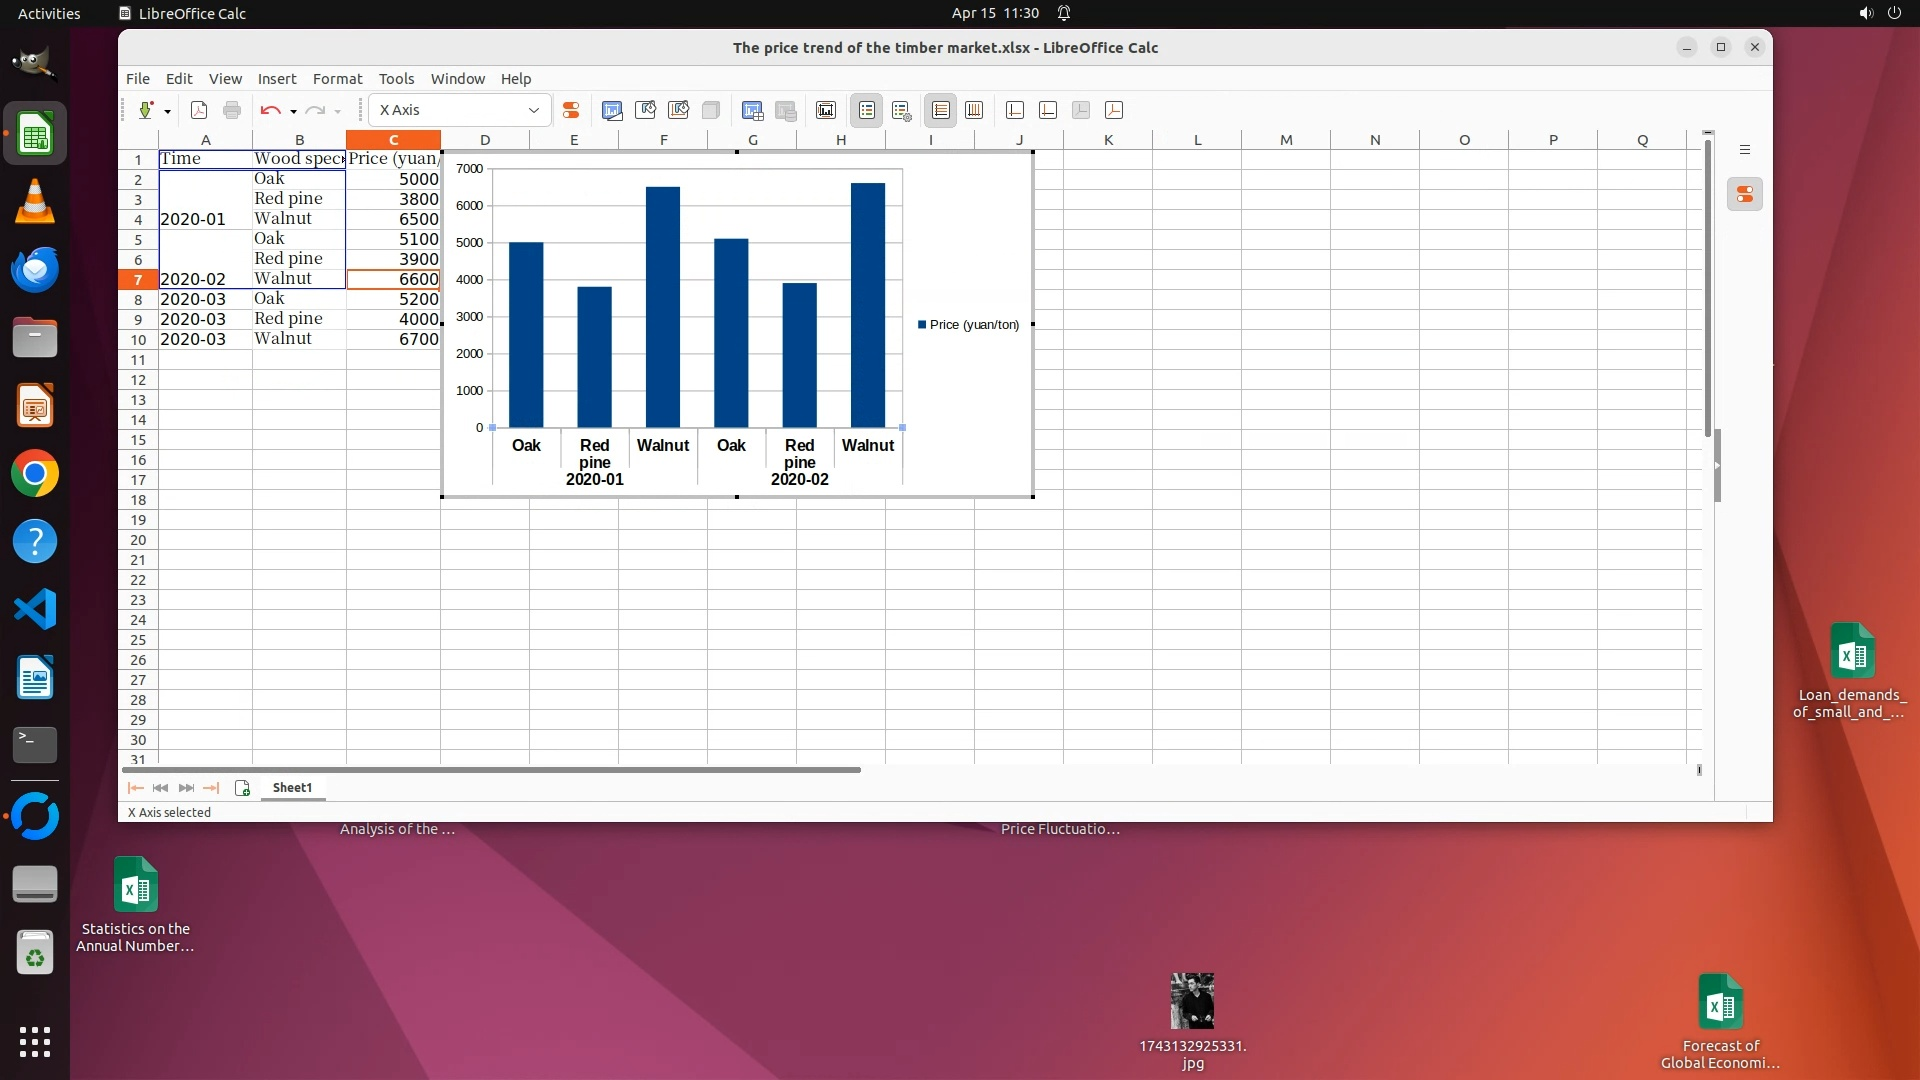Toggle the Legend On/Off button
The height and width of the screenshot is (1080, 1920).
tap(867, 110)
